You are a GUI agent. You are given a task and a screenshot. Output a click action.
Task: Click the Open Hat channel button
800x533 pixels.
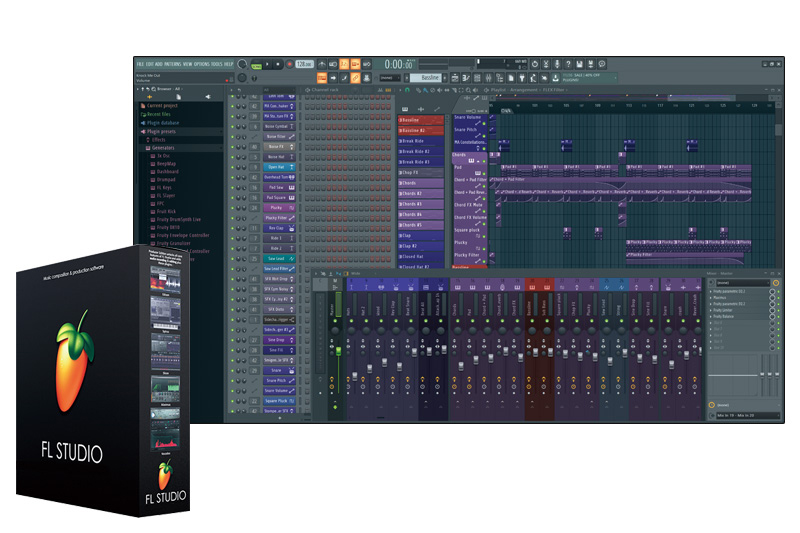pyautogui.click(x=279, y=167)
